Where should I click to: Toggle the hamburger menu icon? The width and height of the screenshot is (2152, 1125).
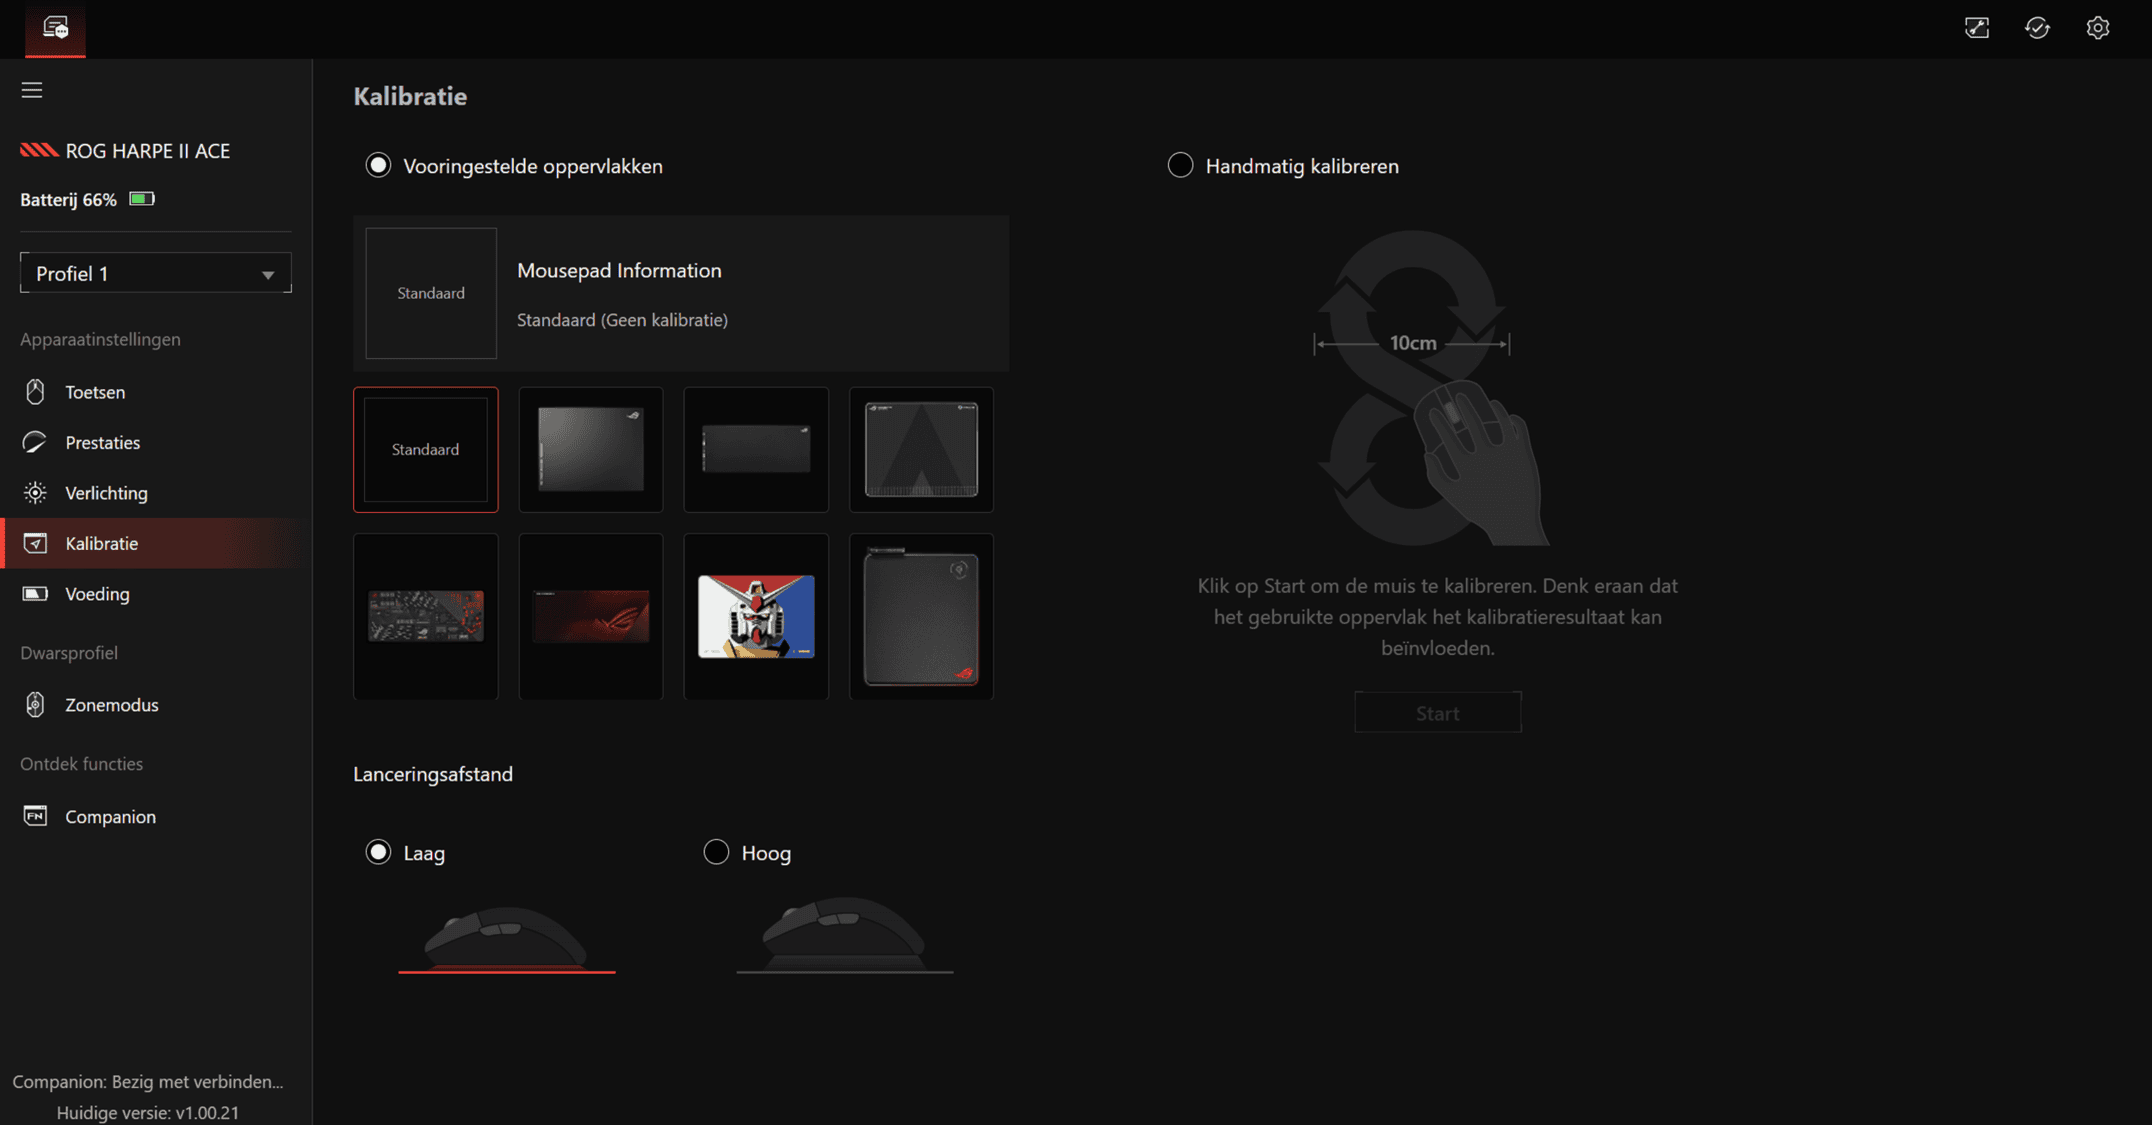click(x=32, y=90)
